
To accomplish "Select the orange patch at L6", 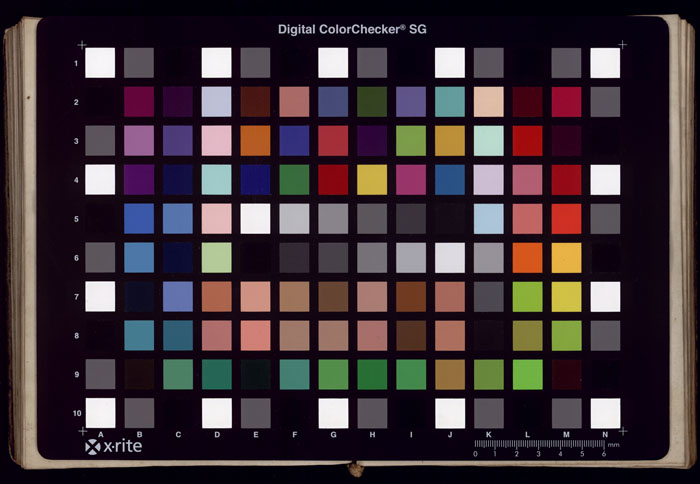I will (527, 258).
